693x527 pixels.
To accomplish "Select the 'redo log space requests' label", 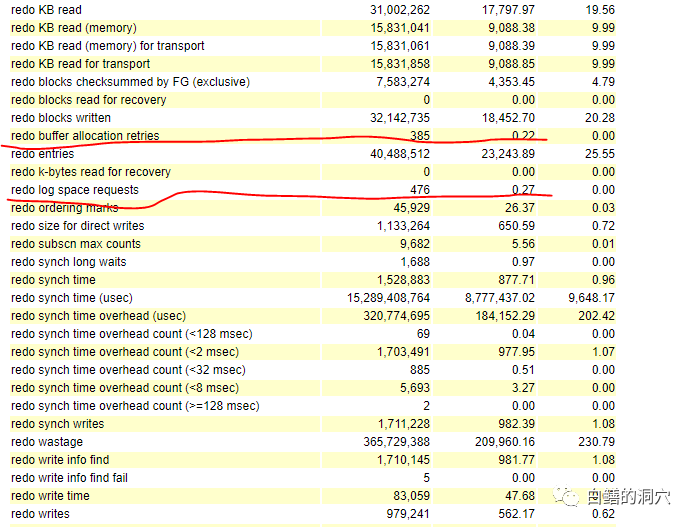I will coord(75,190).
